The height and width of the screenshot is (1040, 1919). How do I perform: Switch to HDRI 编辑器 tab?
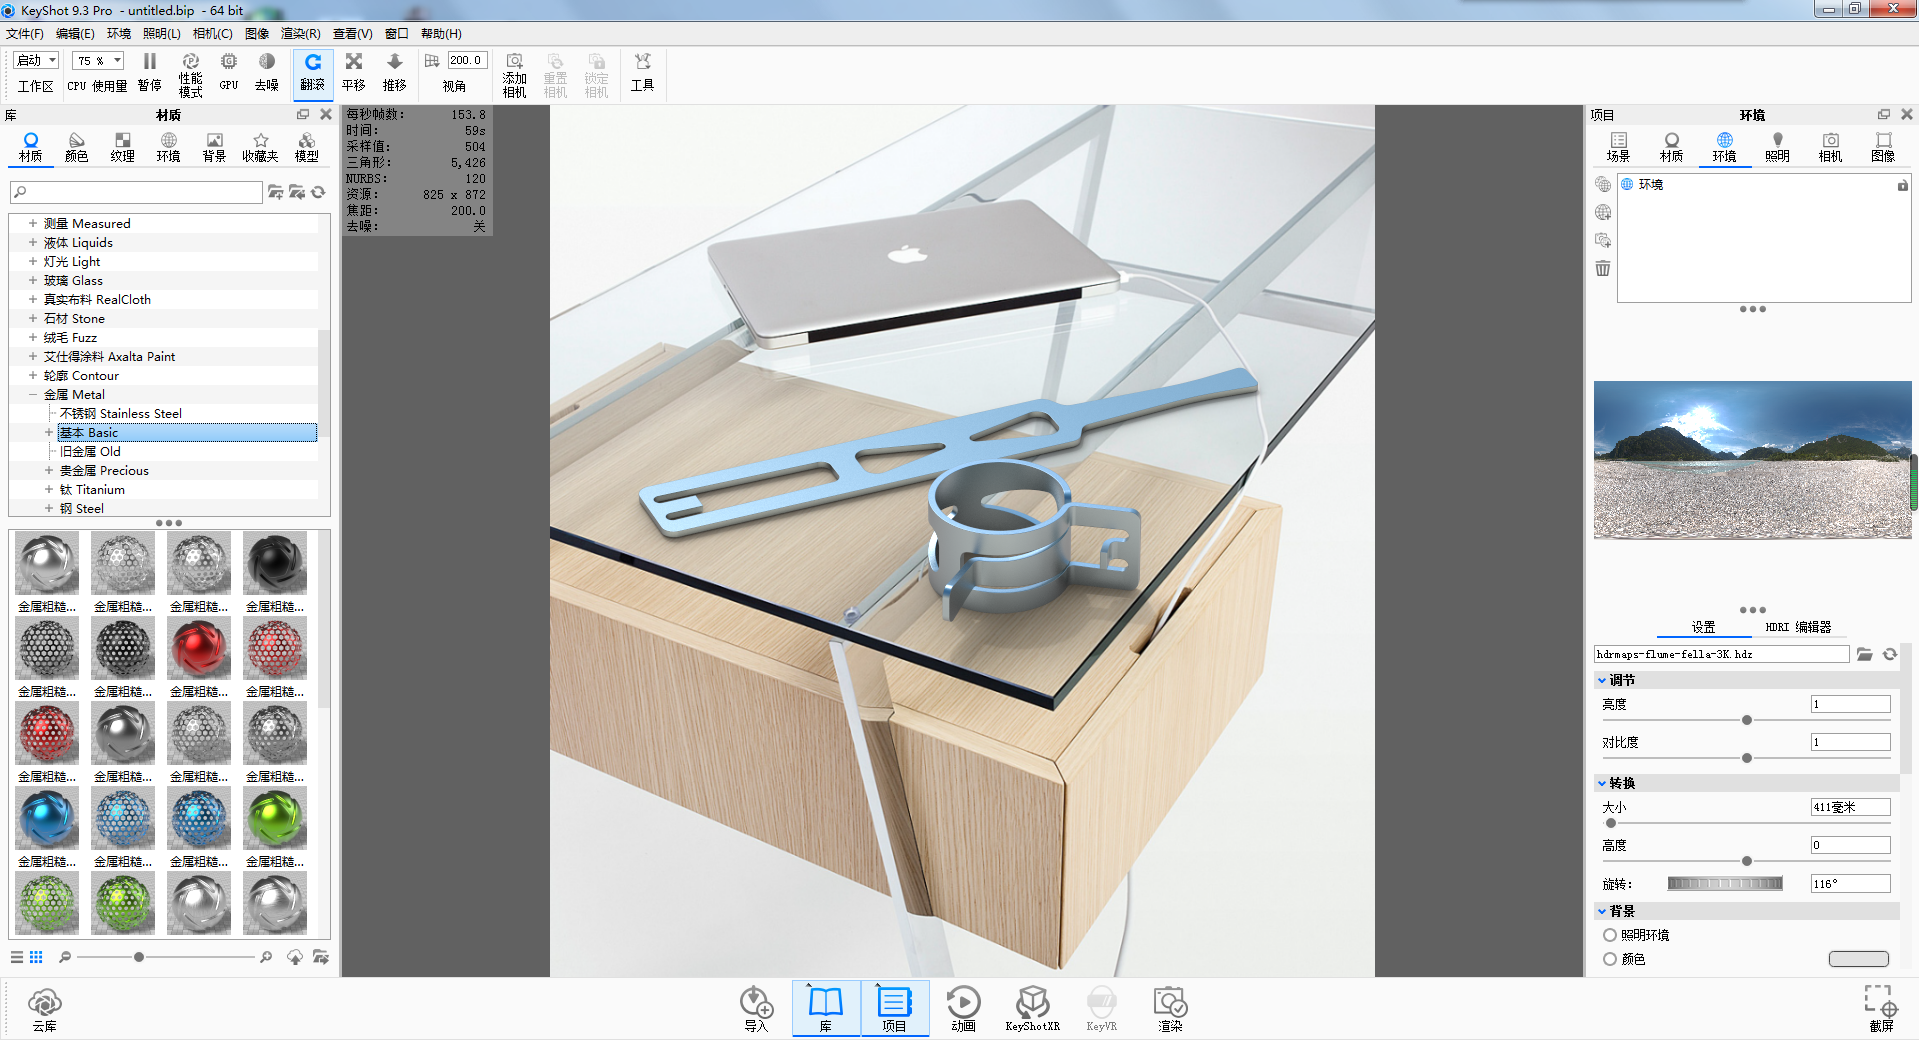pos(1798,627)
